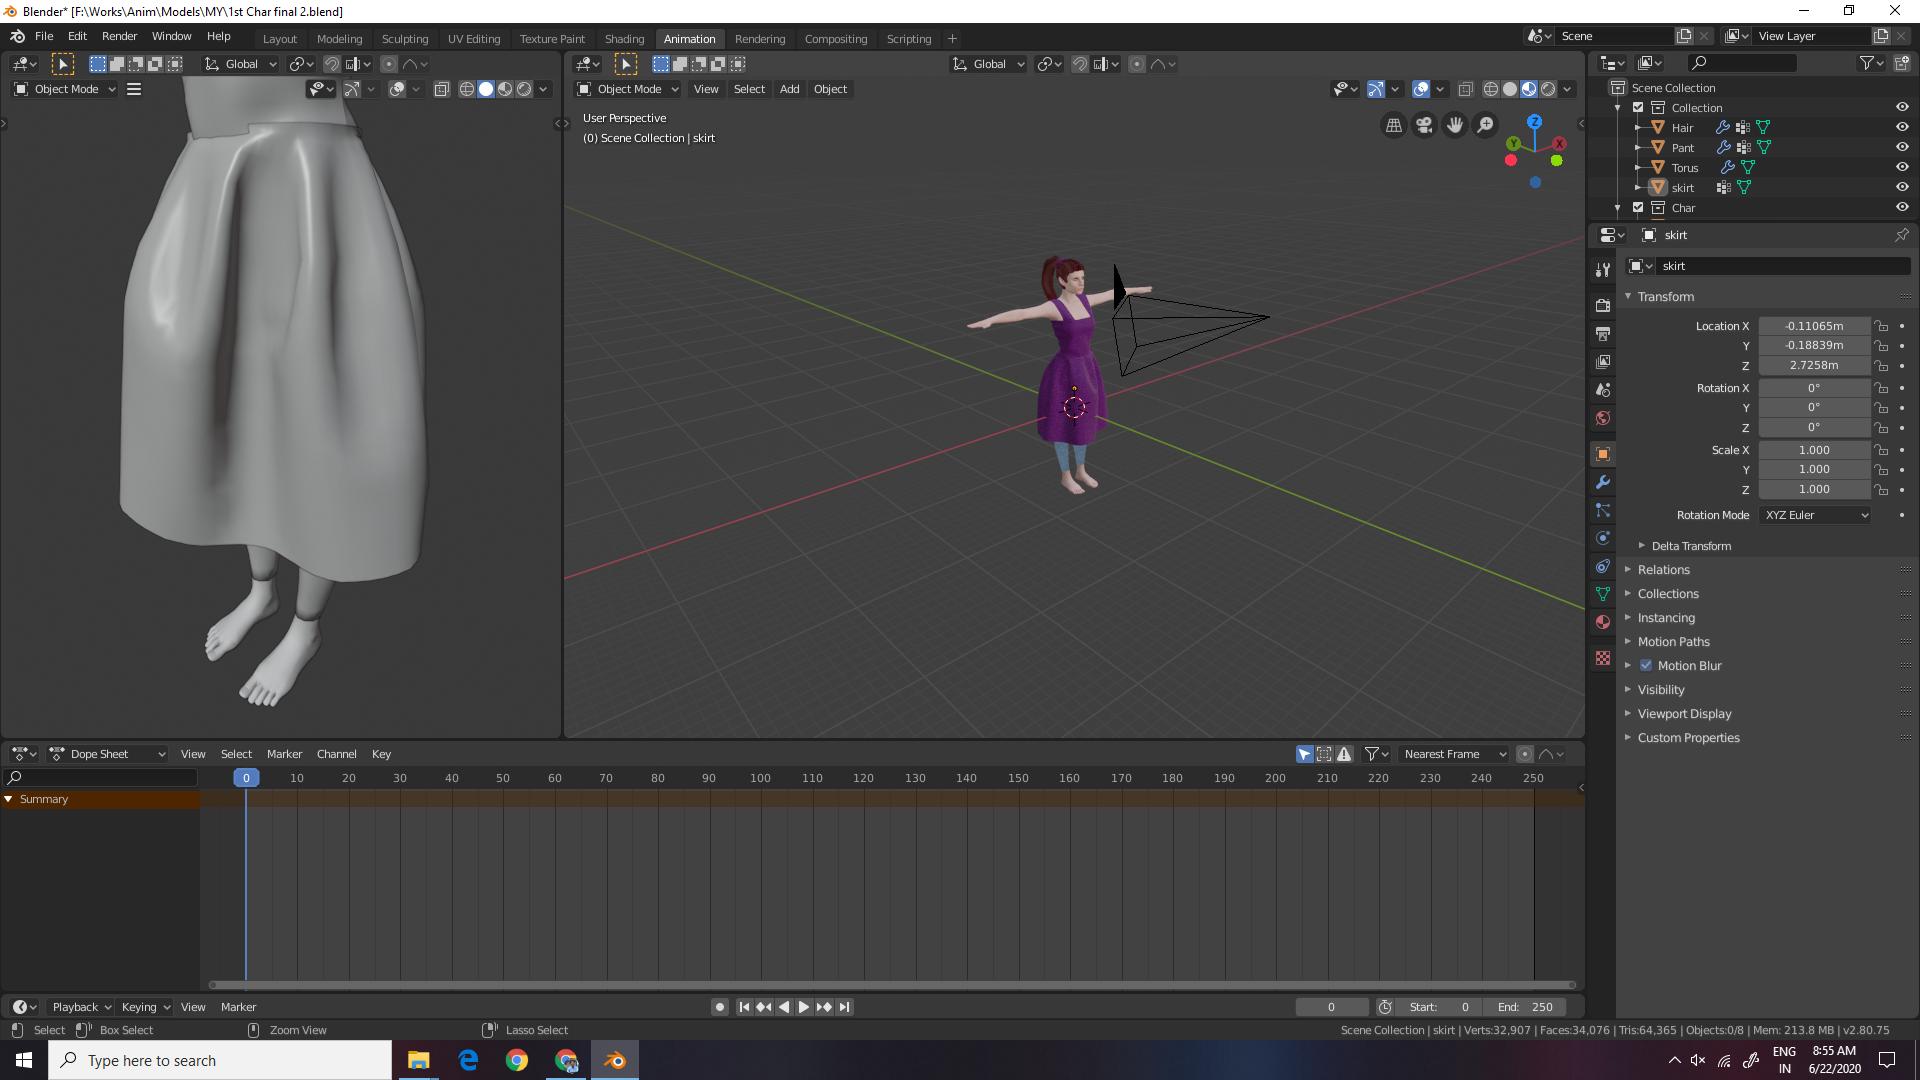This screenshot has height=1080, width=1920.
Task: Open the Window menu in menu bar
Action: pyautogui.click(x=170, y=37)
